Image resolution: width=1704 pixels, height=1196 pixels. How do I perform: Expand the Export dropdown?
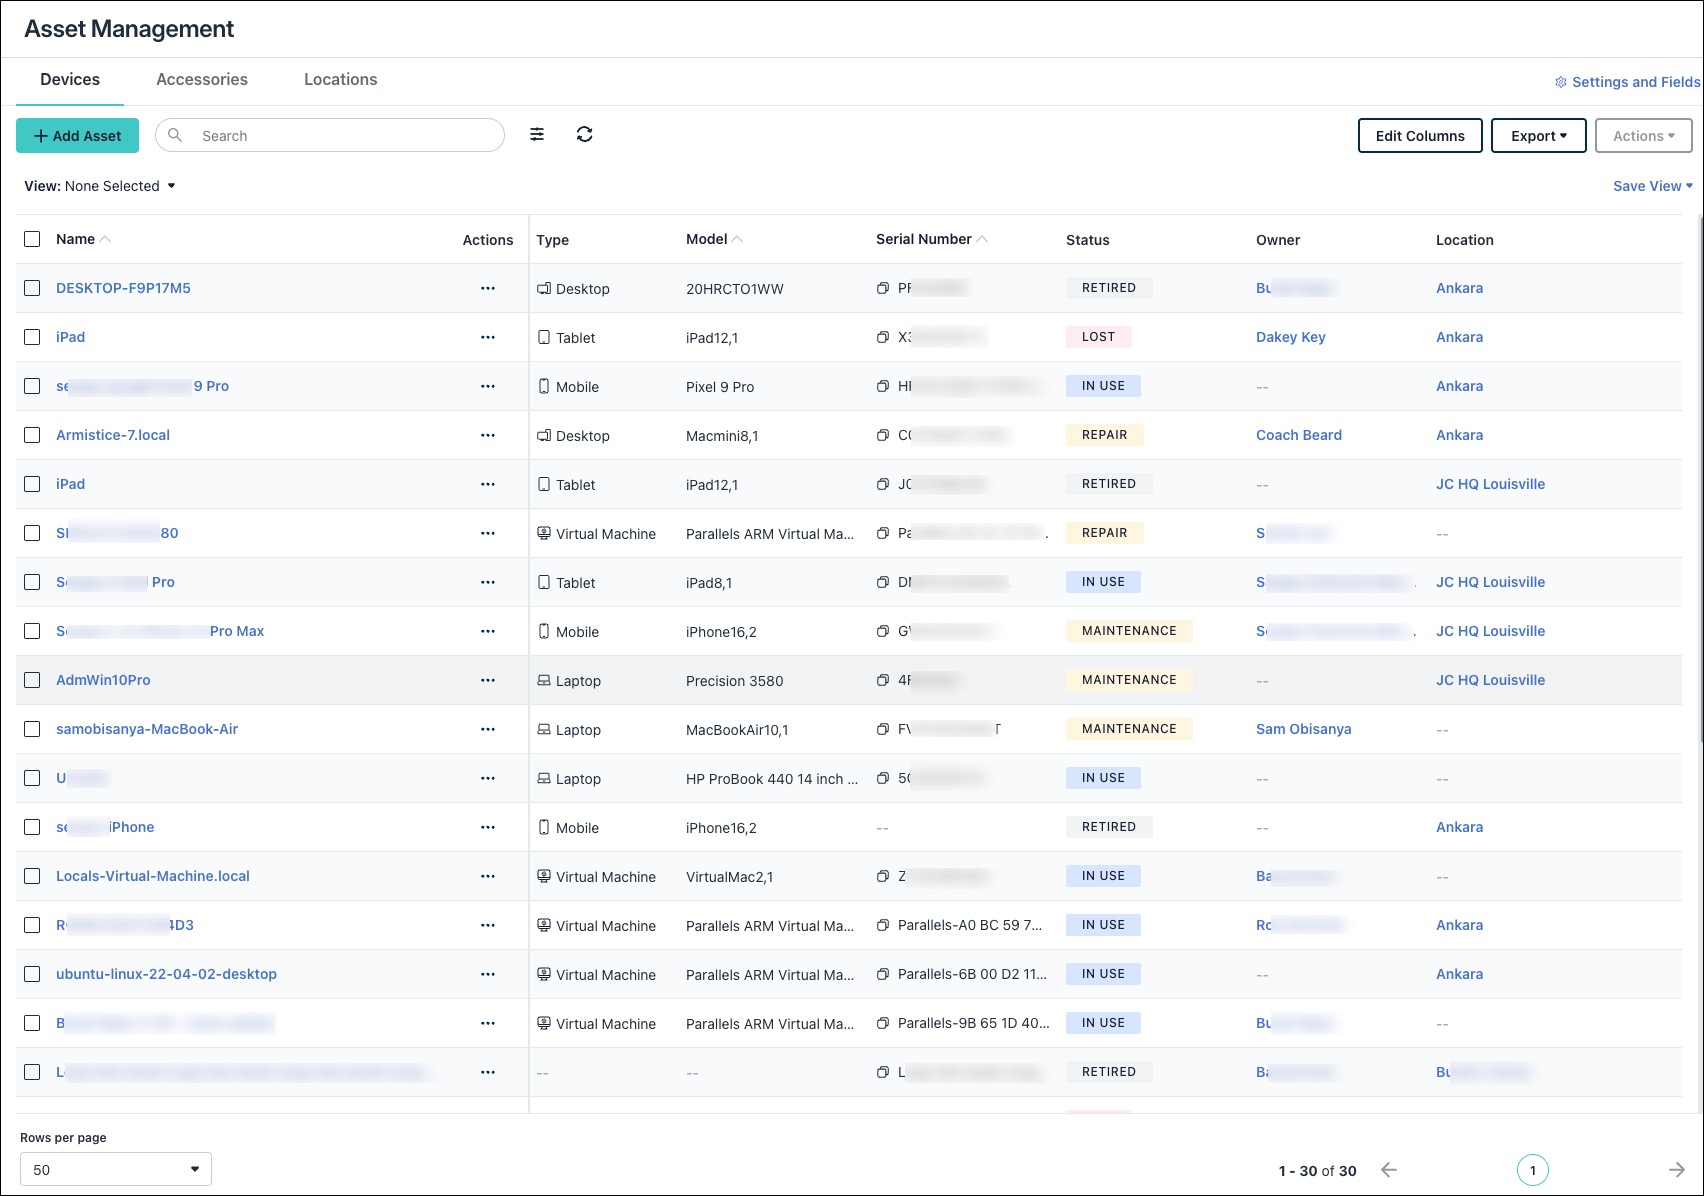[1538, 136]
